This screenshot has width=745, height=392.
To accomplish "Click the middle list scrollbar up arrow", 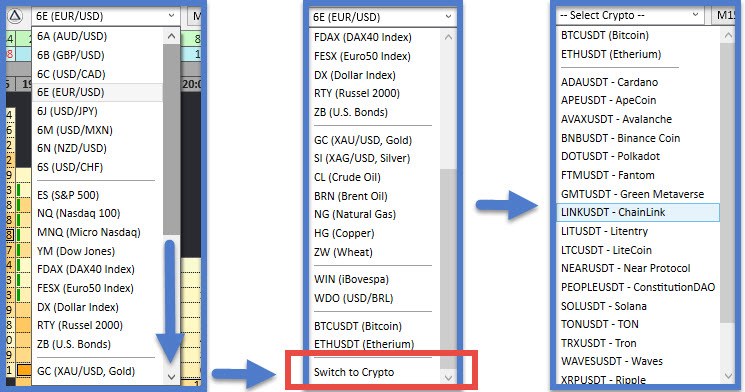I will pos(448,37).
